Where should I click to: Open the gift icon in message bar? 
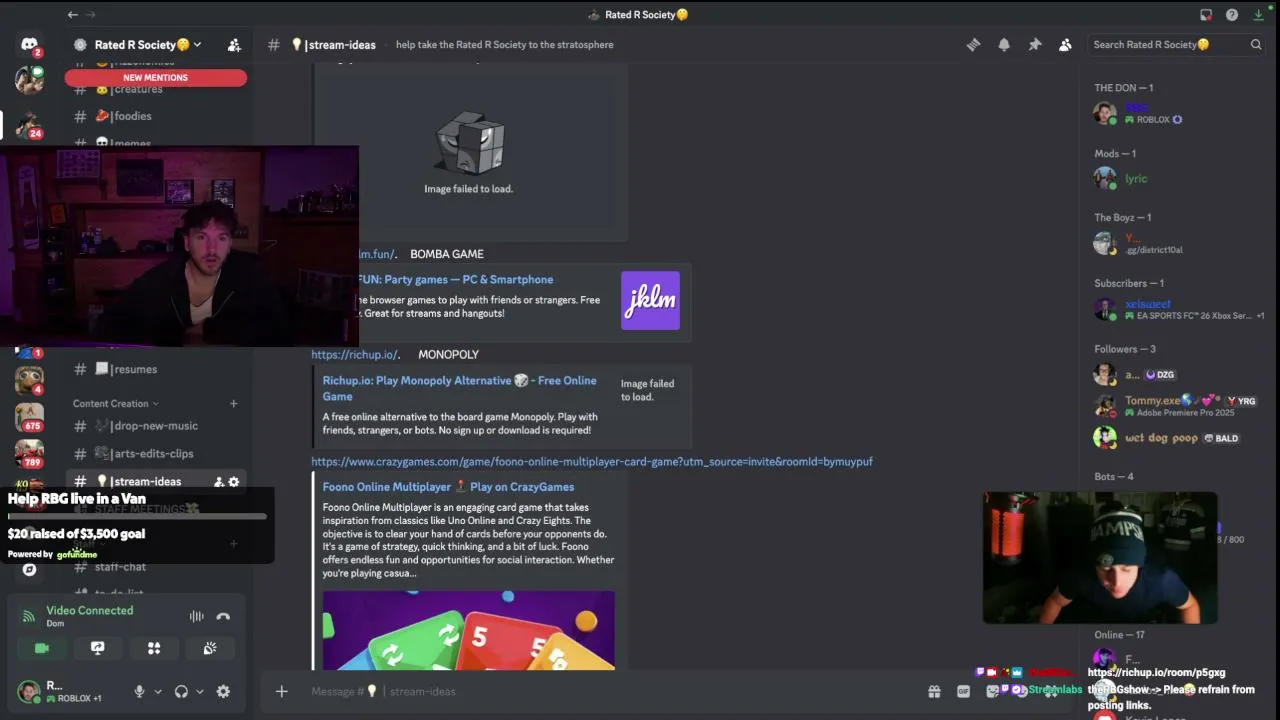point(934,691)
